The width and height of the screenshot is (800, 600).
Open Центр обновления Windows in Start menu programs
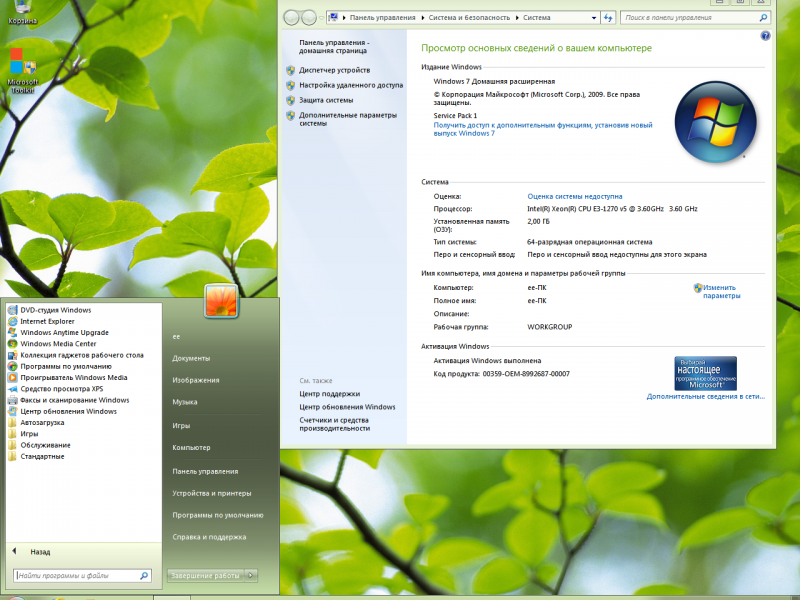pyautogui.click(x=68, y=411)
